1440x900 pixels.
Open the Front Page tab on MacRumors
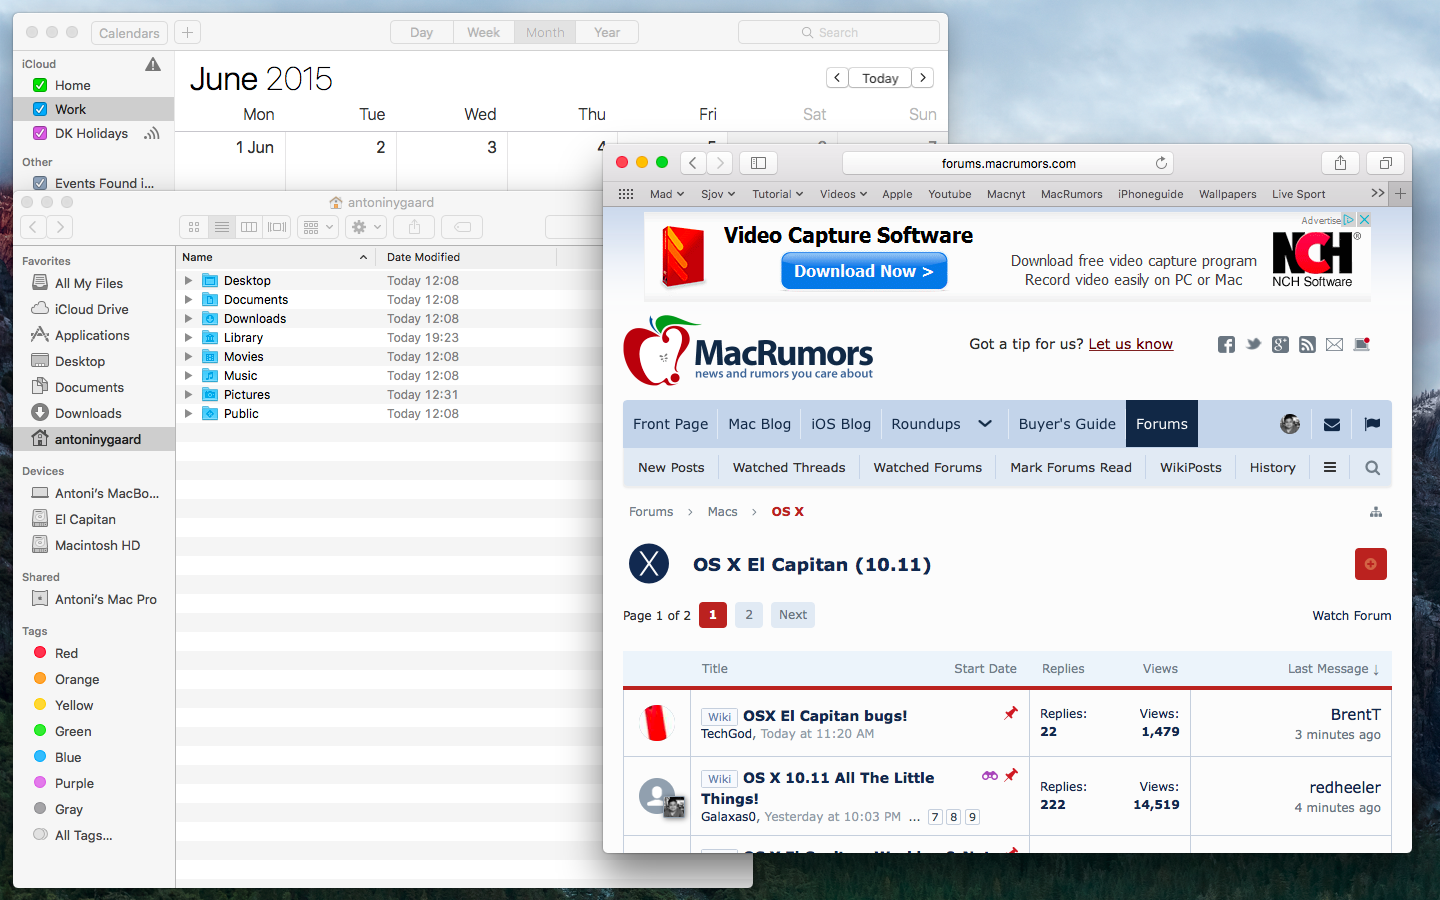(670, 424)
